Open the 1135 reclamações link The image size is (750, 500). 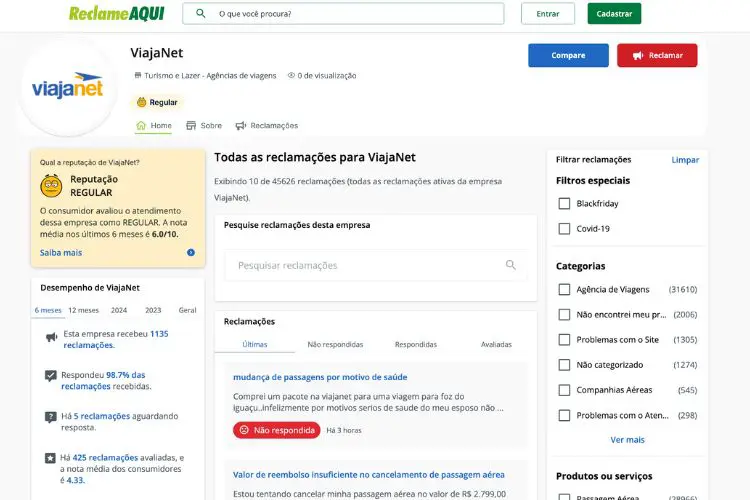click(x=116, y=339)
